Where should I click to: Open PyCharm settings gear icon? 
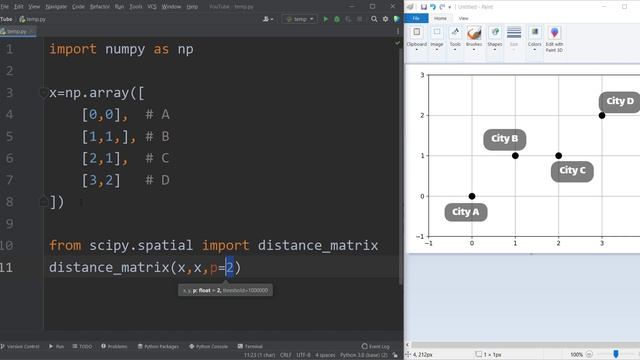pyautogui.click(x=385, y=19)
